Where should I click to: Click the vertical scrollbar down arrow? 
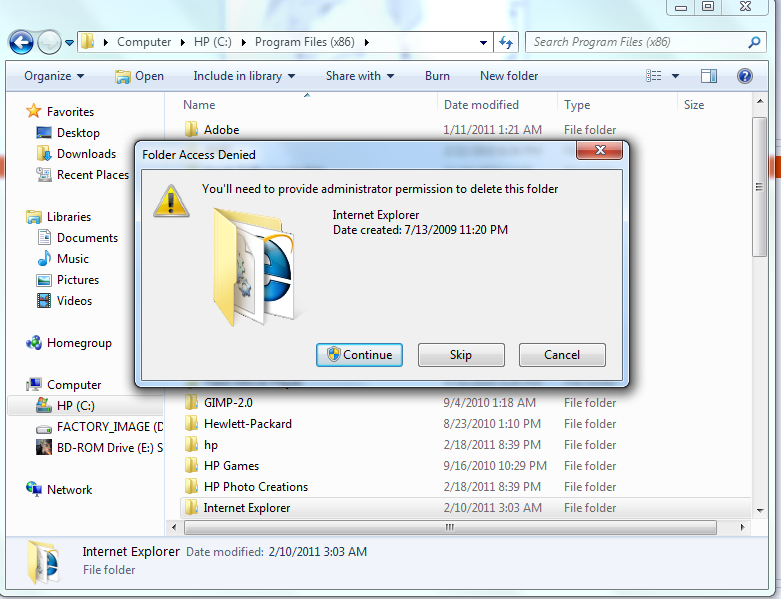(760, 510)
